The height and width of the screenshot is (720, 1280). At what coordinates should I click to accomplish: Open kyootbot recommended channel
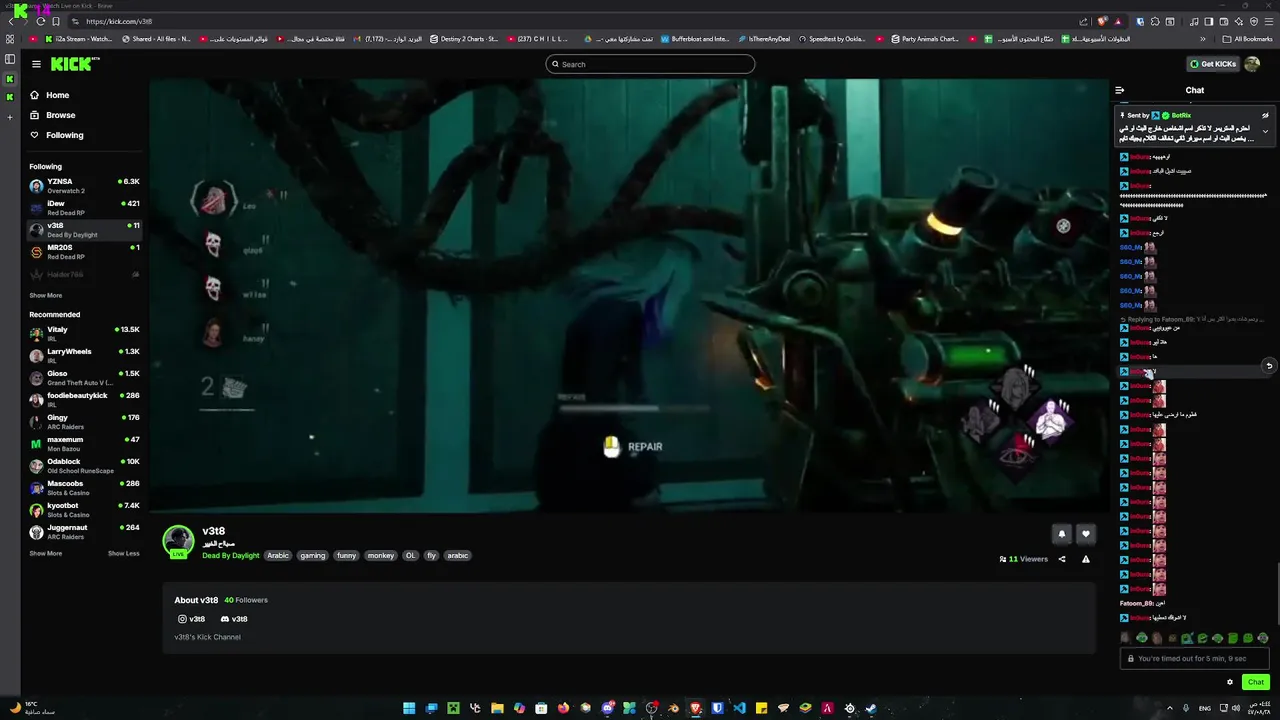tap(85, 510)
